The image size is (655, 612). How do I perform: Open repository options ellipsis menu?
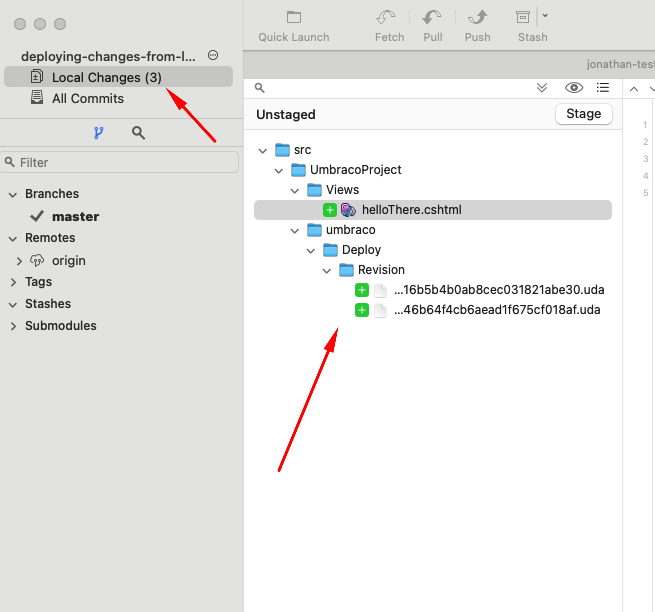[213, 55]
